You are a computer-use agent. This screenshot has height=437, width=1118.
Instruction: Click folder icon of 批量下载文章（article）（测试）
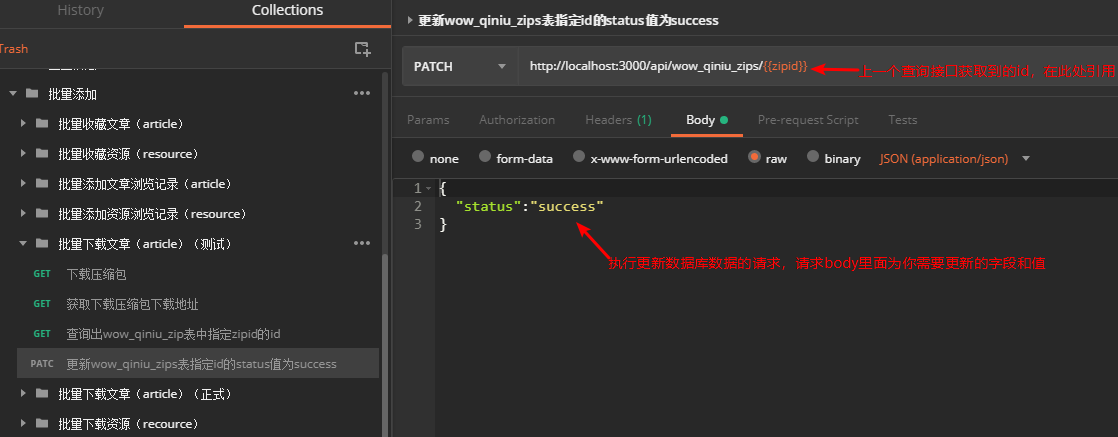[42, 243]
